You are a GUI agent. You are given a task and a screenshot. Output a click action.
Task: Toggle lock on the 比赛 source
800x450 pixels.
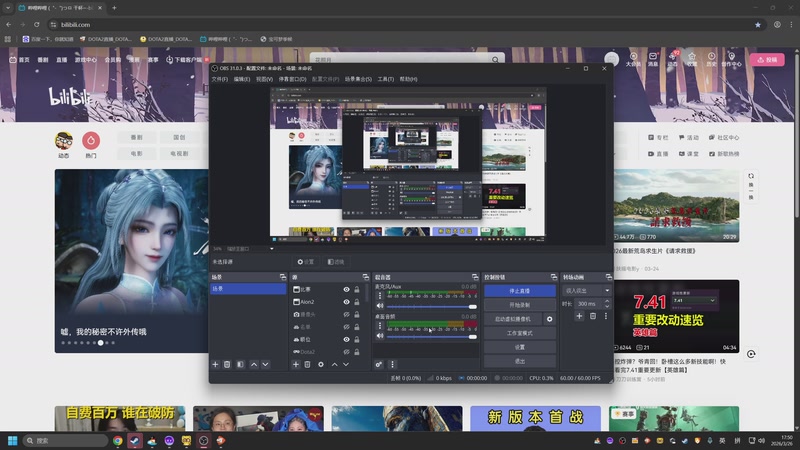click(357, 289)
